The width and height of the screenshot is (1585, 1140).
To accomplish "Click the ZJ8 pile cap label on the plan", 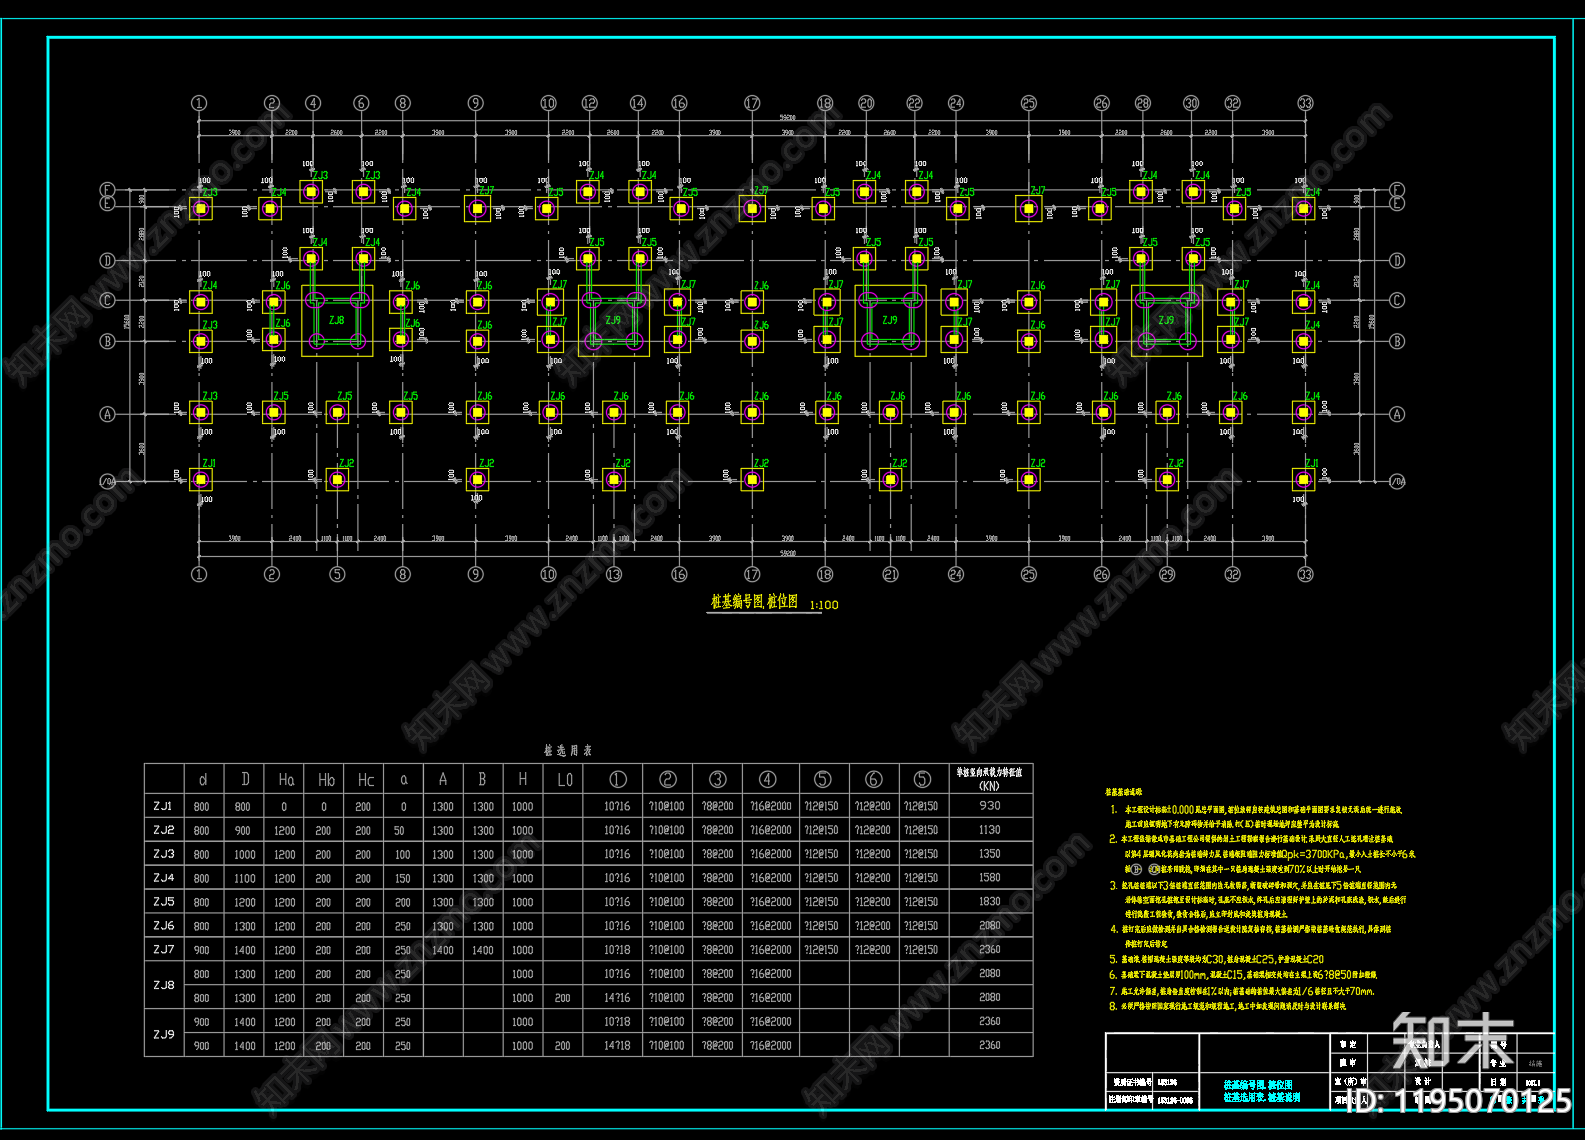I will click(337, 320).
